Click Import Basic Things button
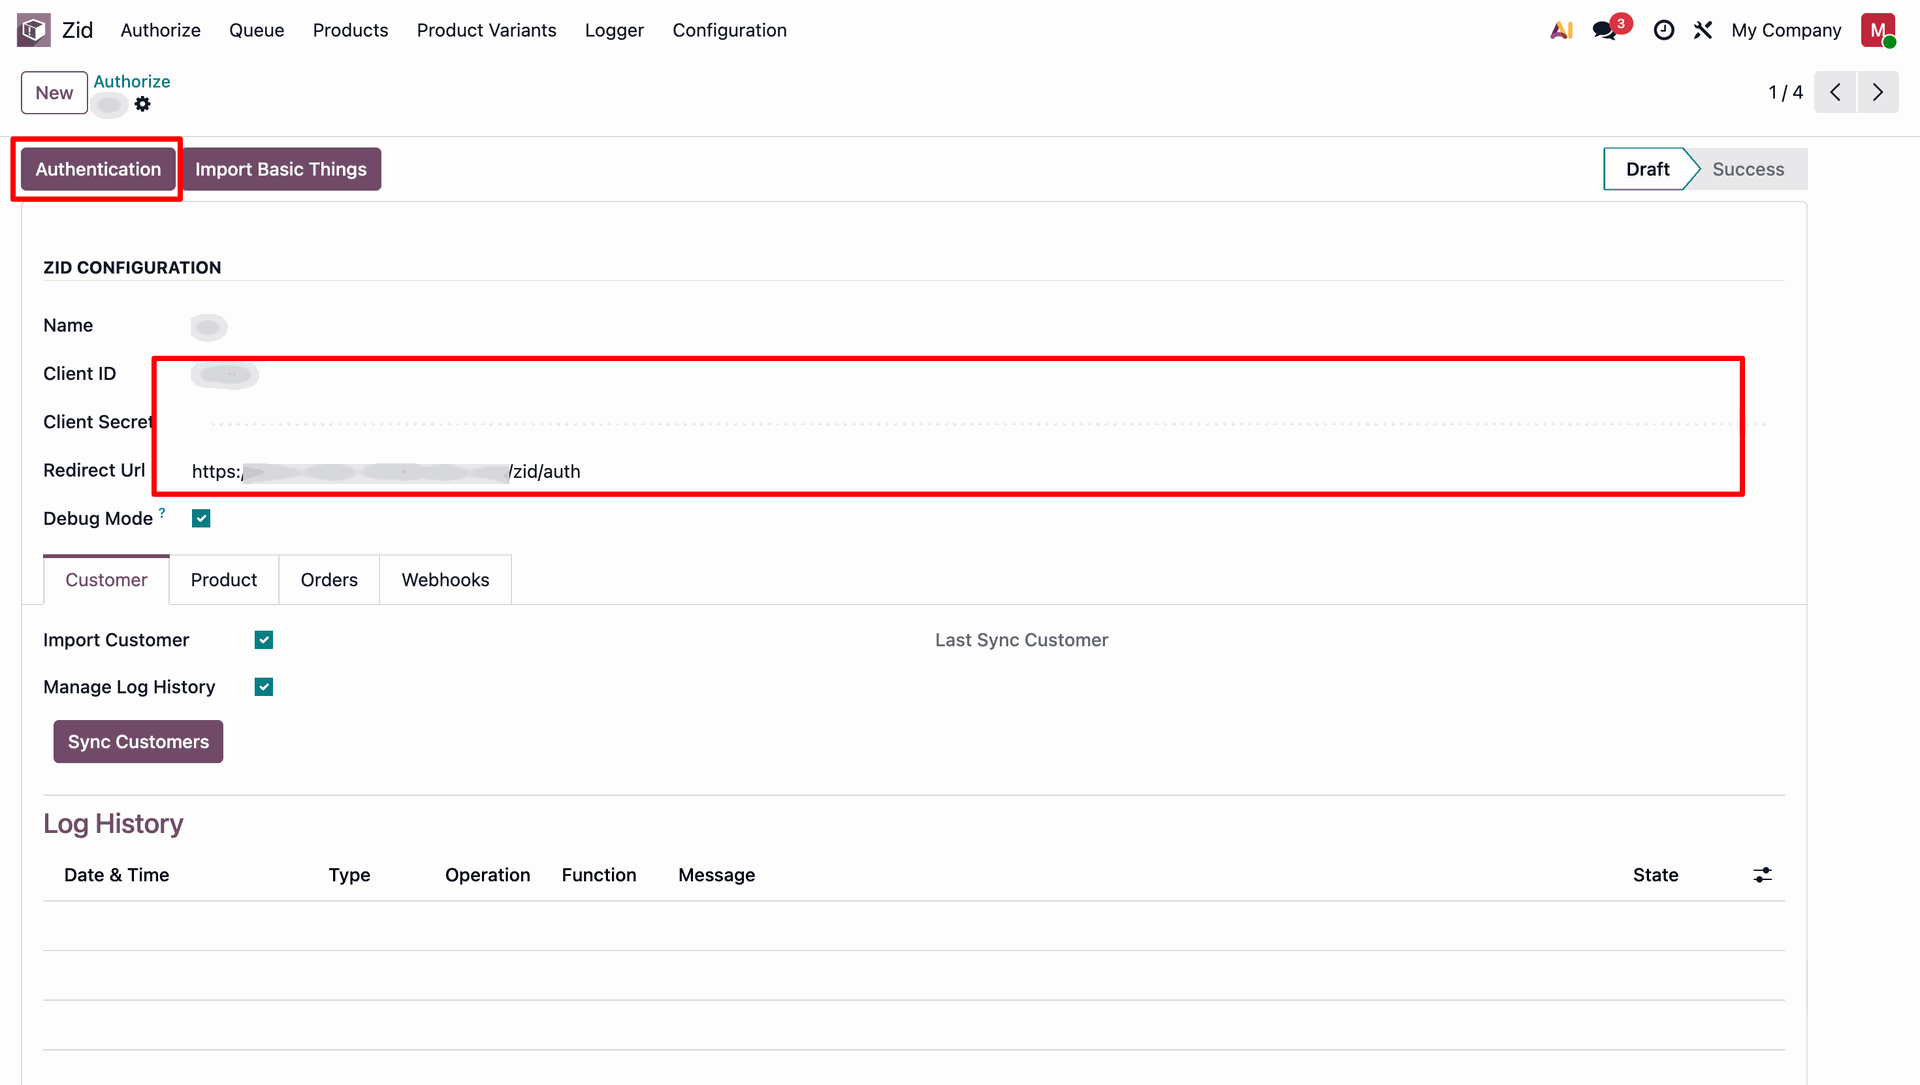Image resolution: width=1920 pixels, height=1085 pixels. tap(281, 169)
